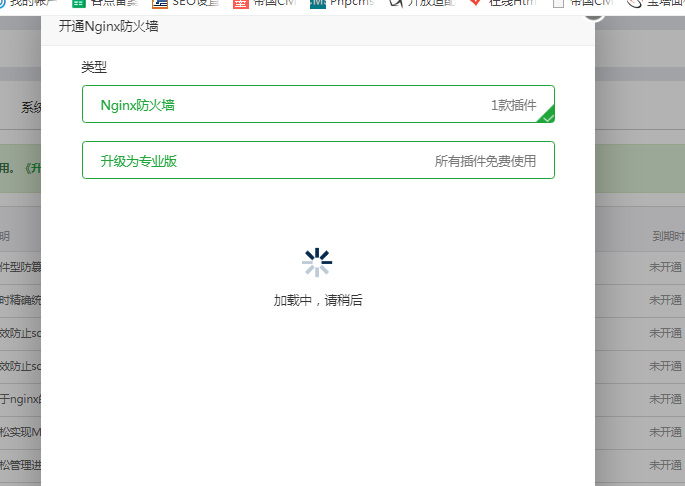Choose the 升级为专业版 option

tap(318, 160)
